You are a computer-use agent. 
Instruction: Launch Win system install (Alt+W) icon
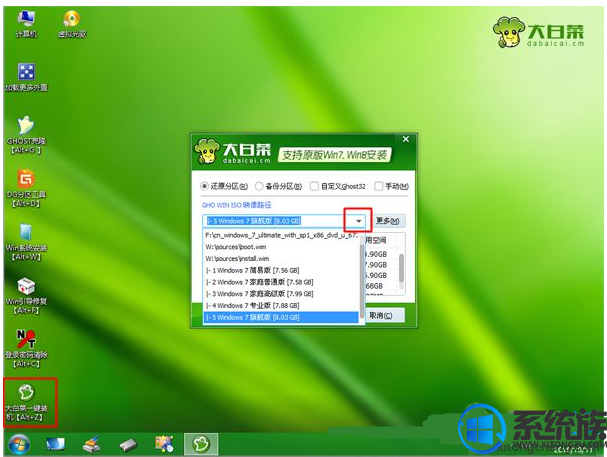[26, 241]
